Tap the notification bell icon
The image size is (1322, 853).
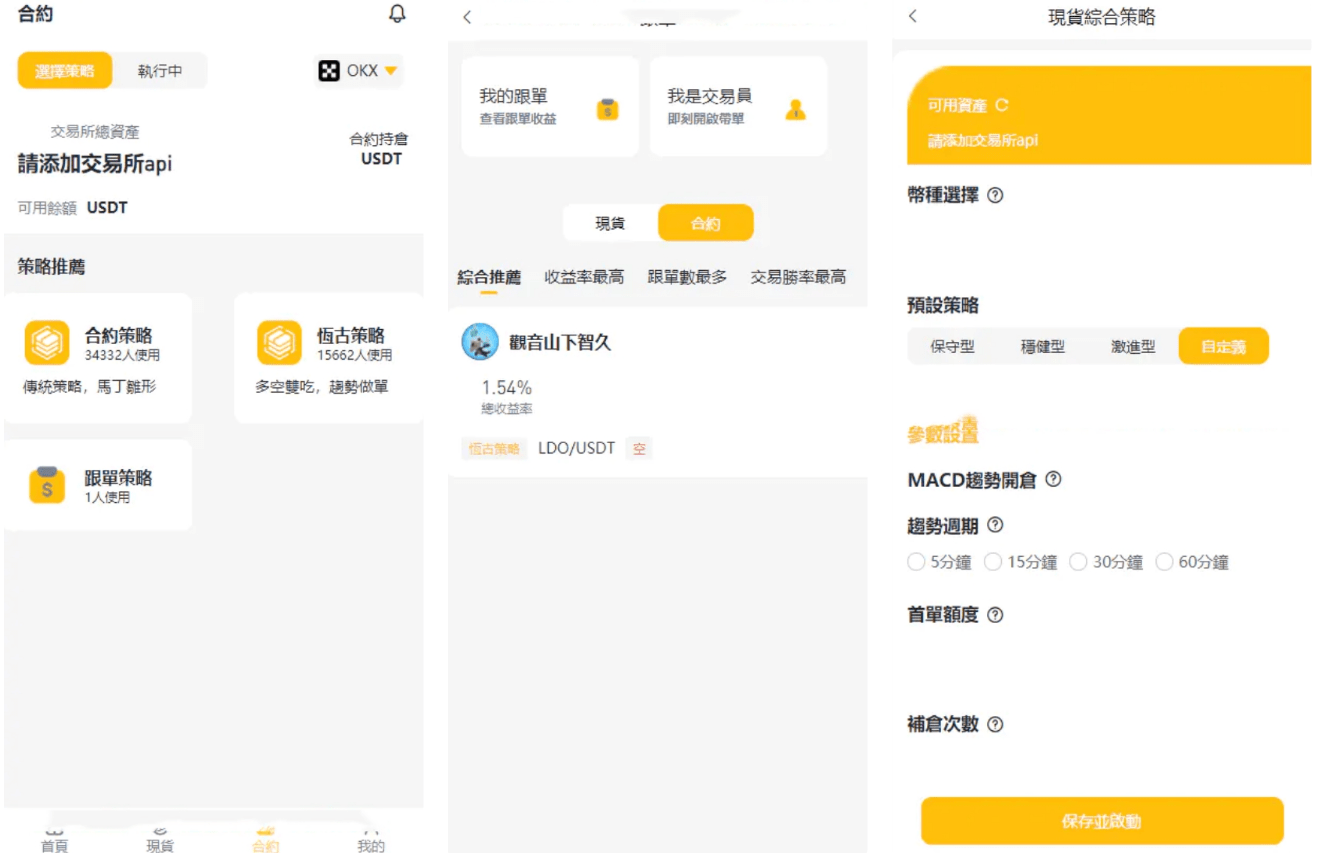(x=397, y=14)
